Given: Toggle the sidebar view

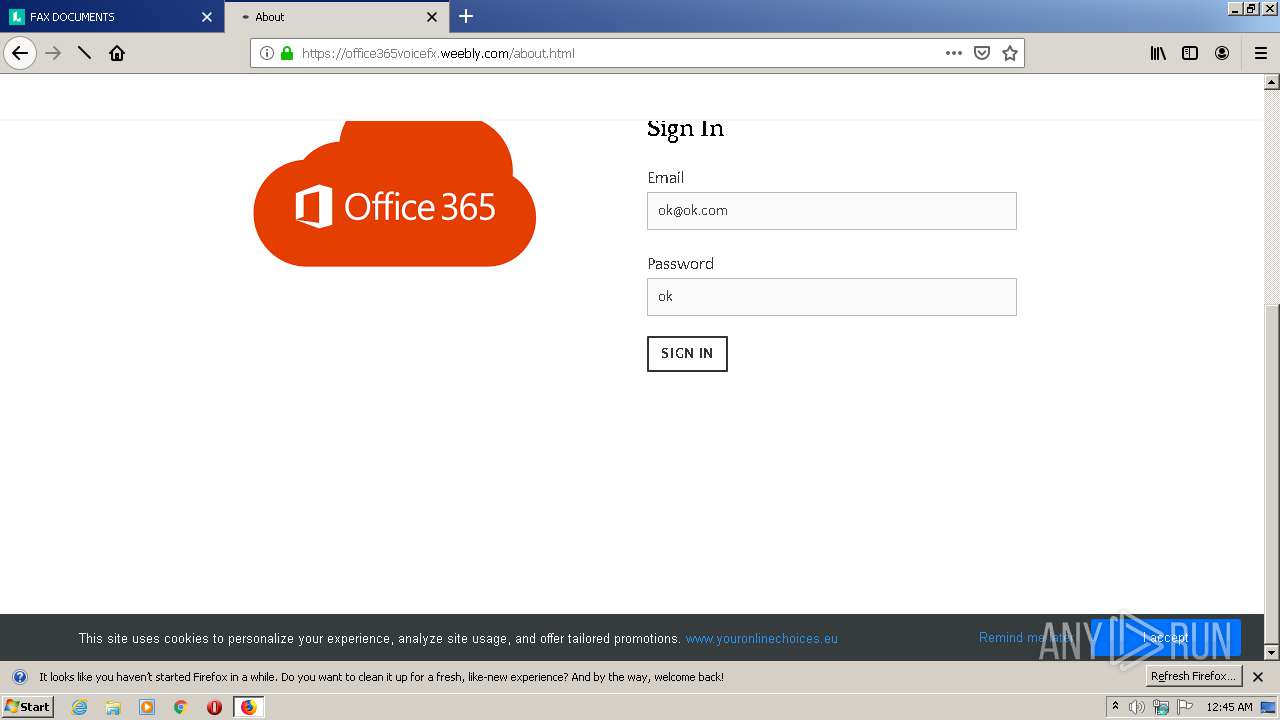Looking at the screenshot, I should point(1190,53).
